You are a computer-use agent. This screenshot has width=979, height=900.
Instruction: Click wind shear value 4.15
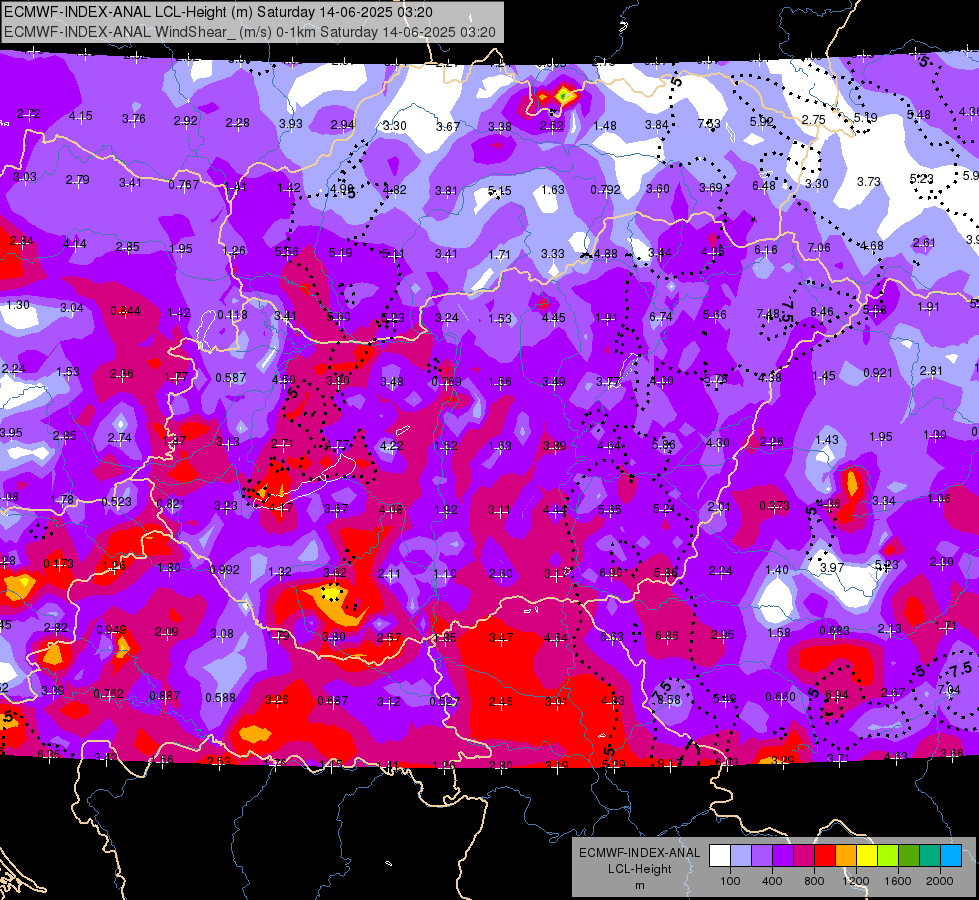point(81,116)
